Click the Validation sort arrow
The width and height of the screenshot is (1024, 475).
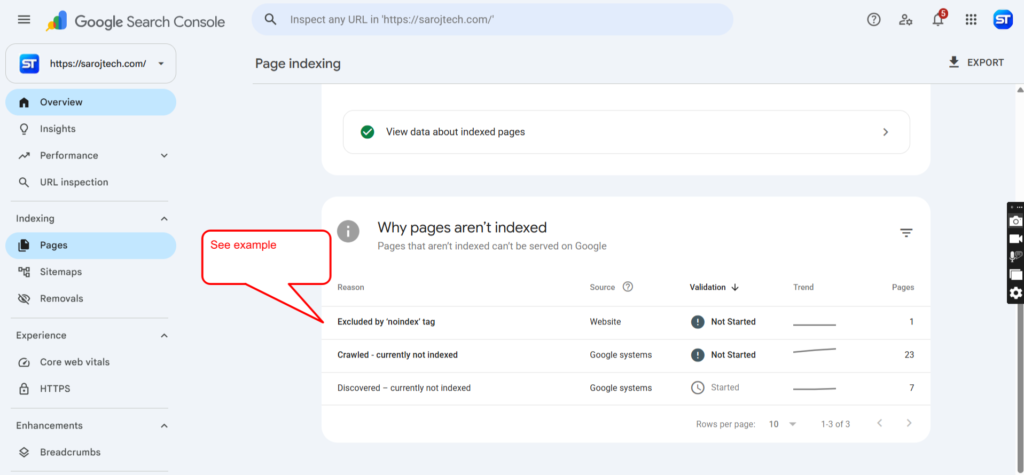click(735, 287)
